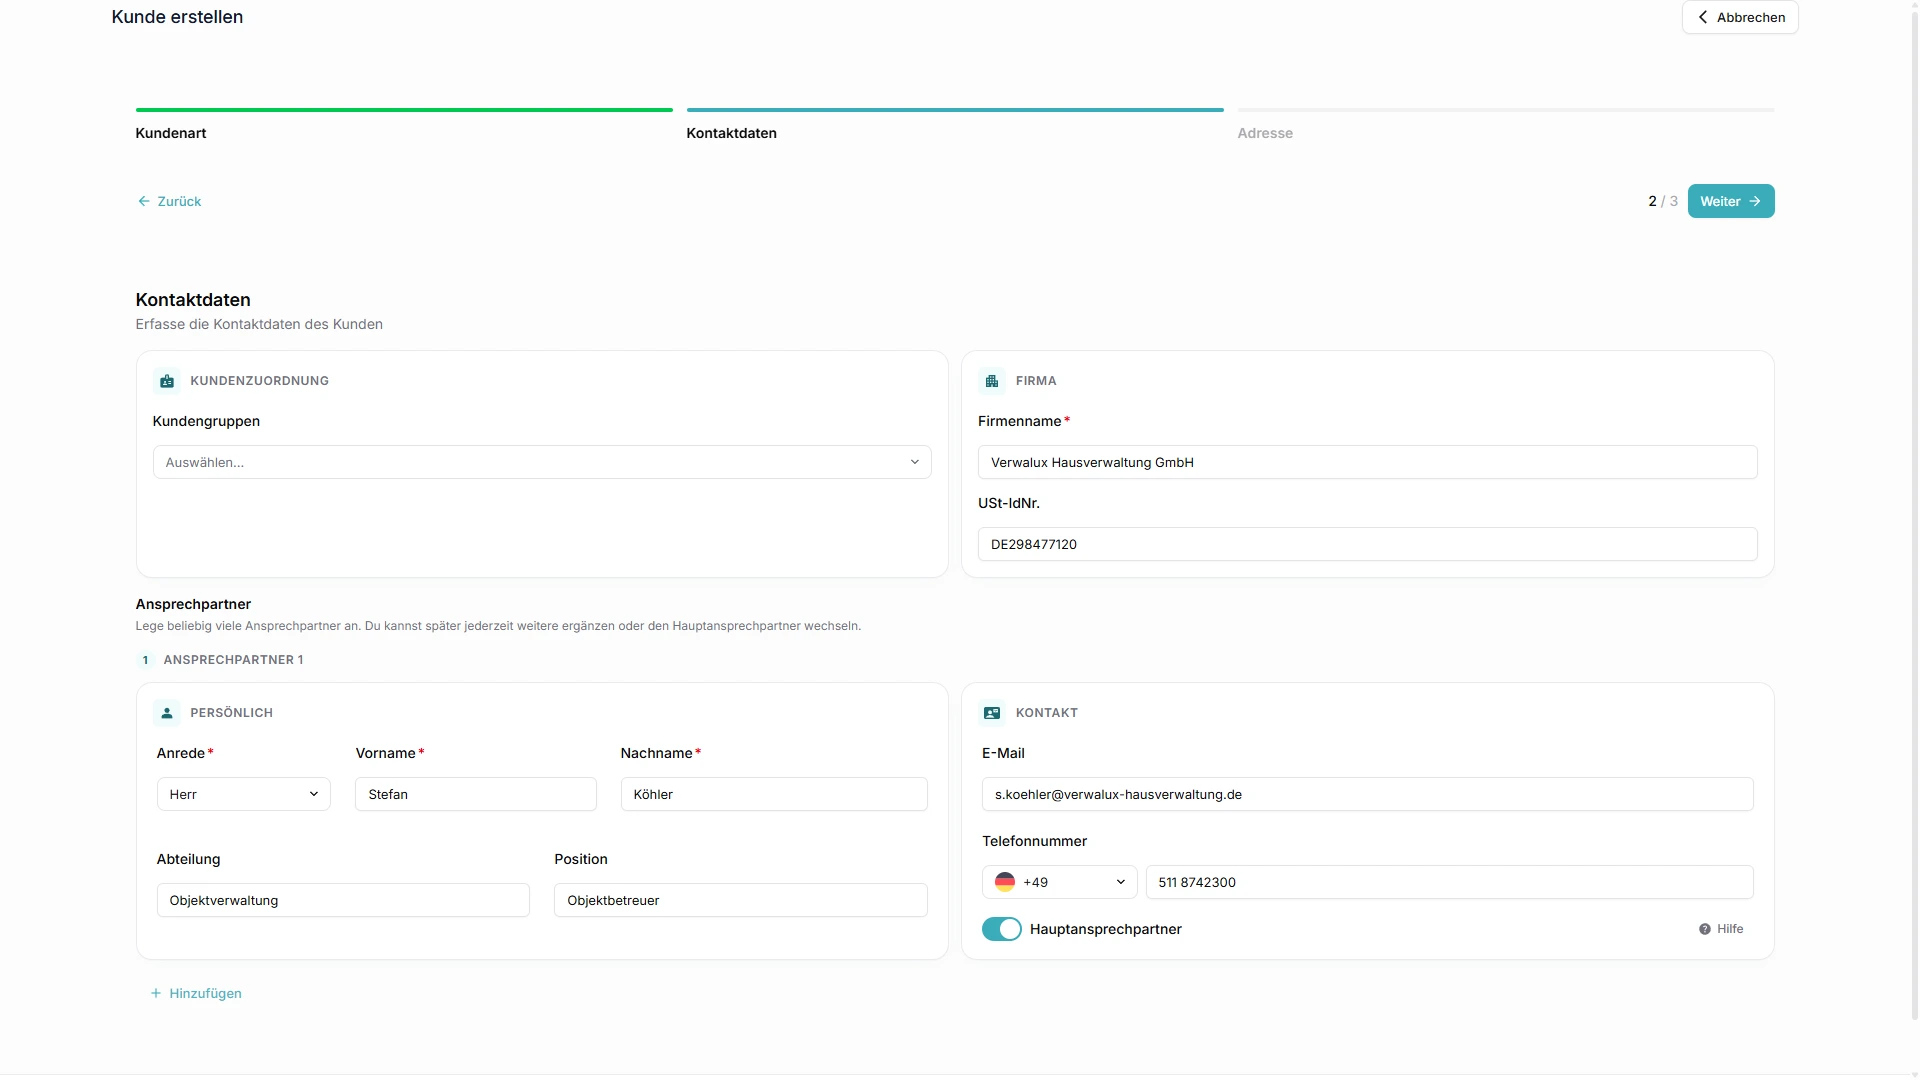Click the Hilfe question mark icon

tap(1705, 929)
